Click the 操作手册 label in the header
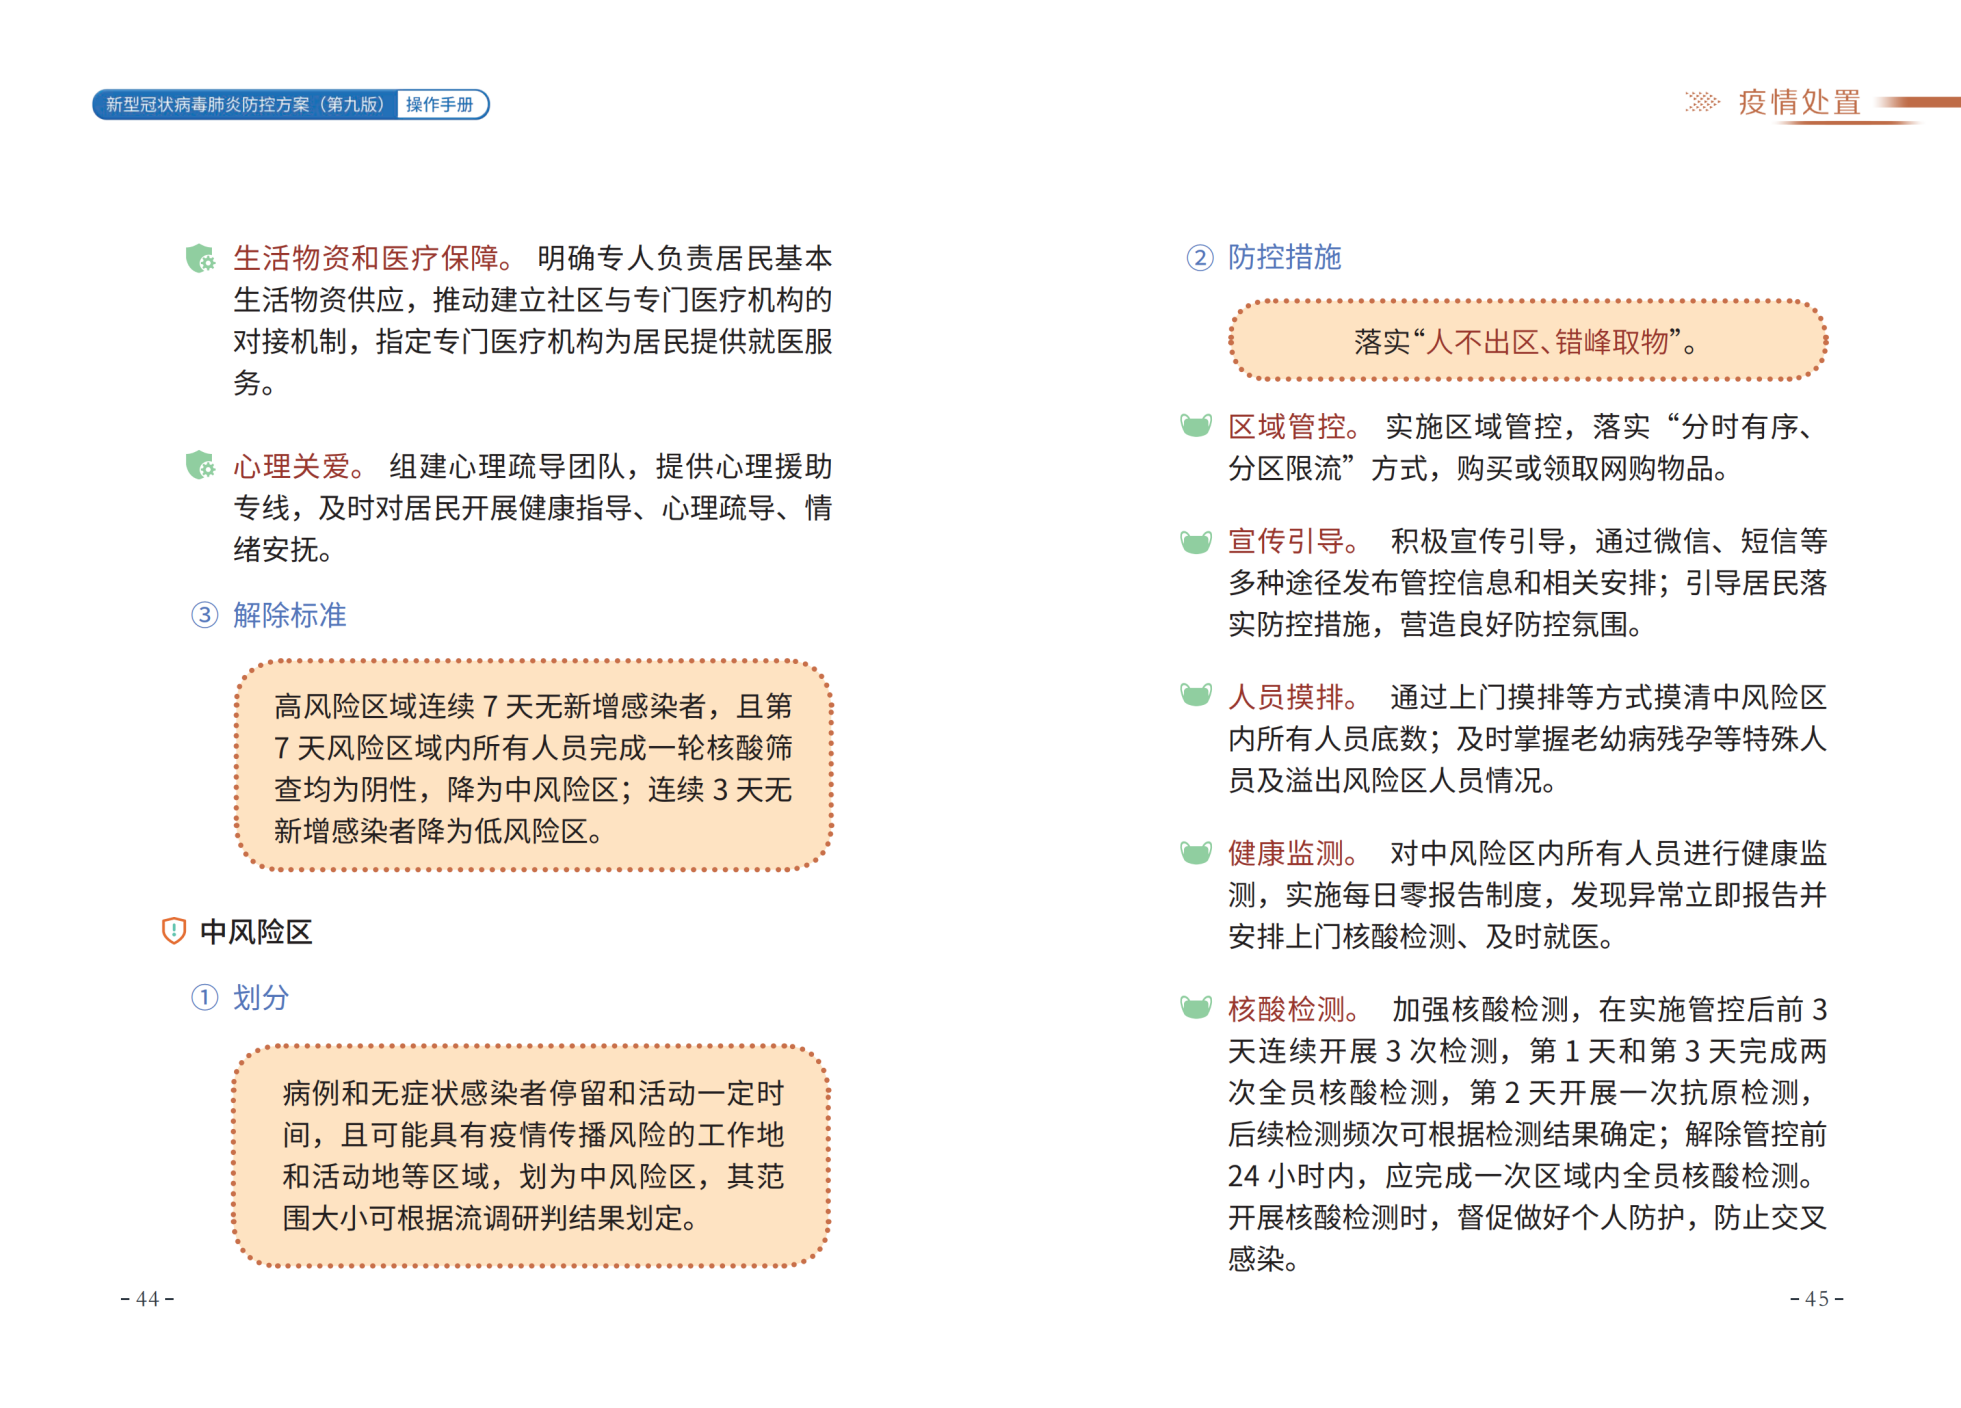Image resolution: width=1961 pixels, height=1408 pixels. coord(440,104)
